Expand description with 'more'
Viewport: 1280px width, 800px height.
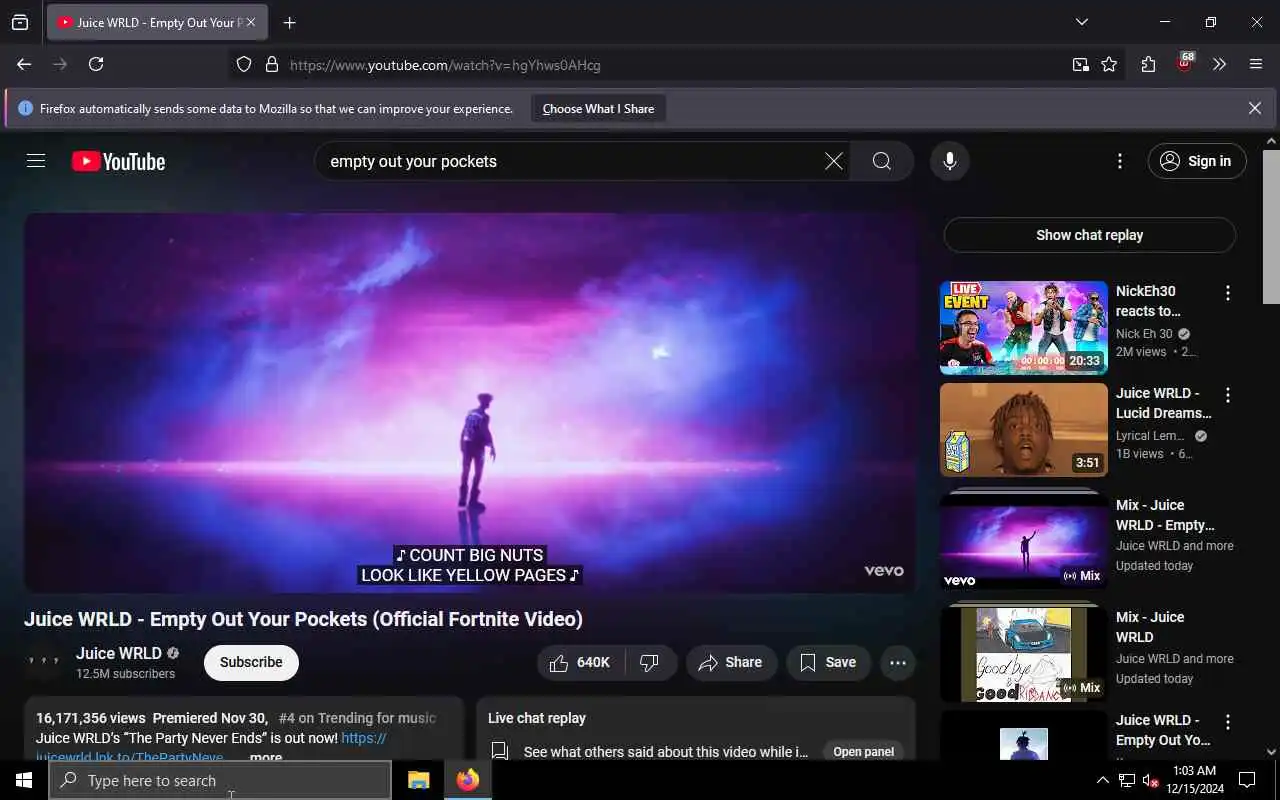coord(265,758)
